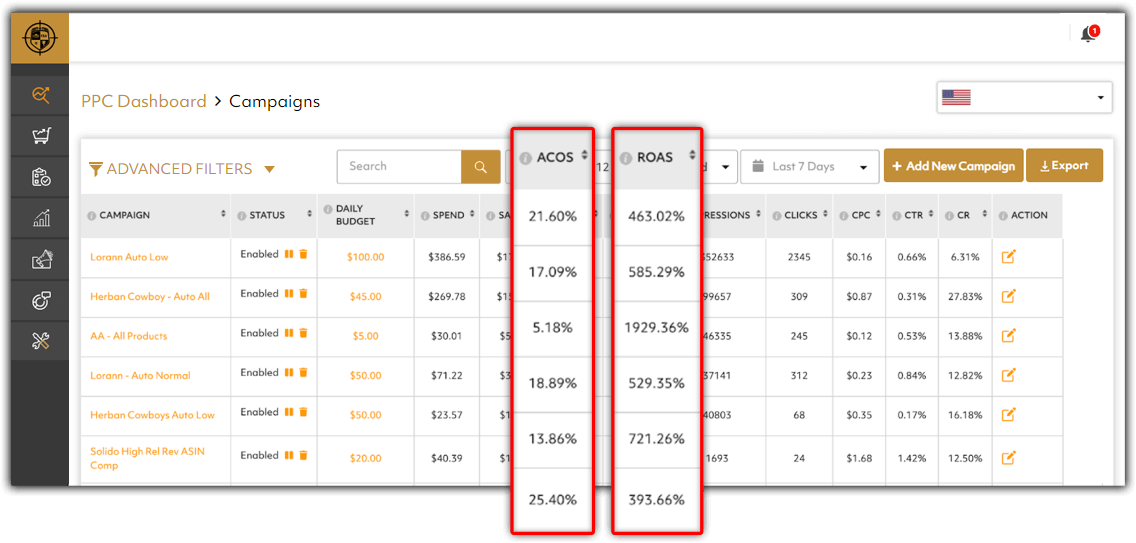Click the 27.83% CR value
The image size is (1136, 543).
click(965, 297)
